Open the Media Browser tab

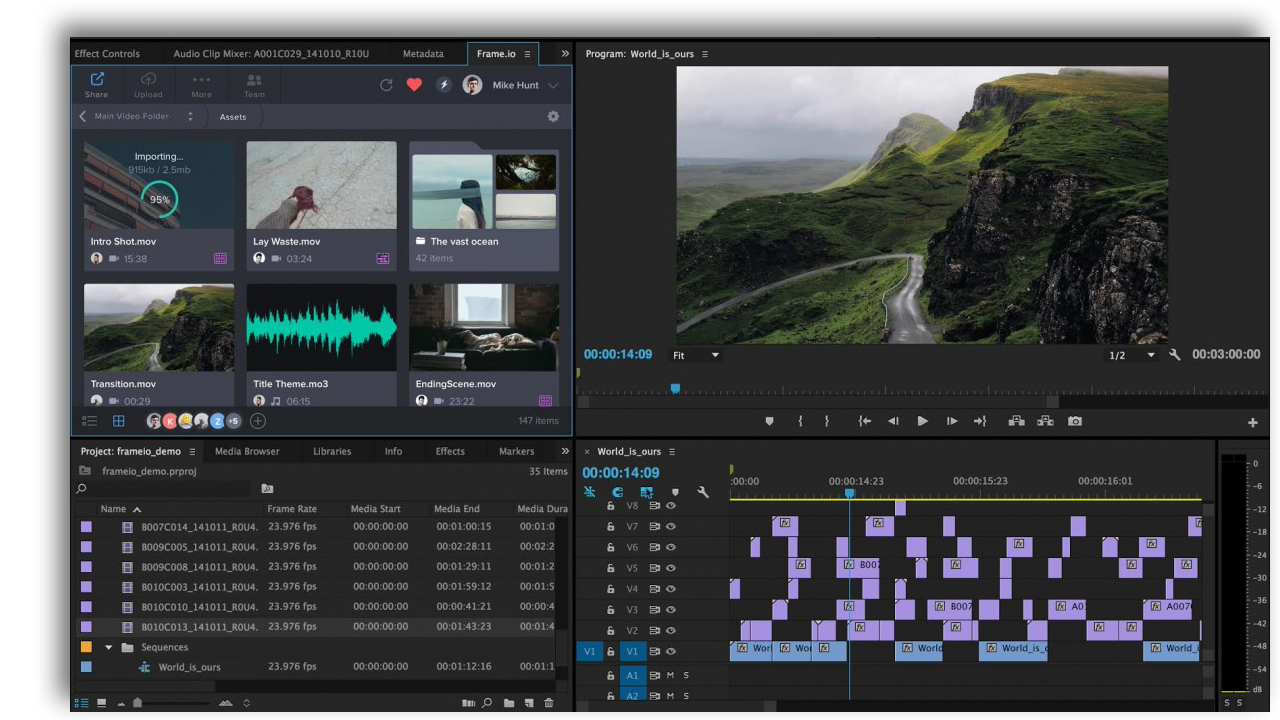[x=247, y=451]
